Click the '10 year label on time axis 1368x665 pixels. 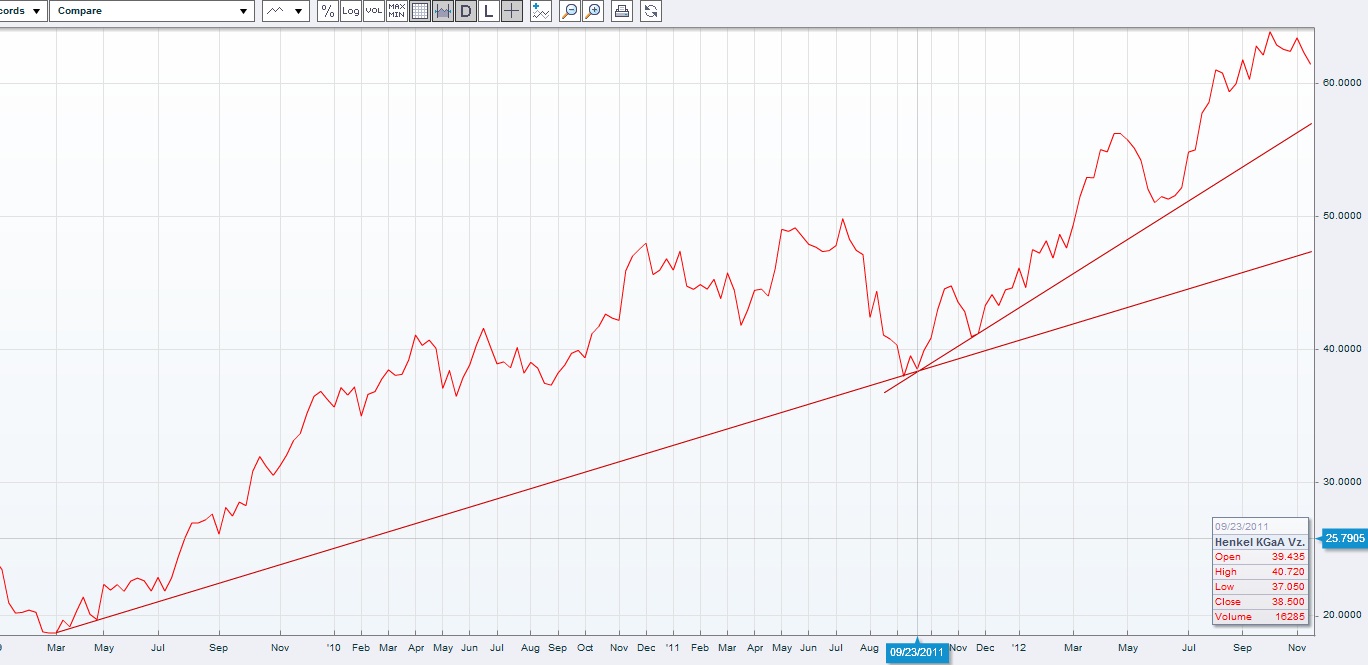coord(332,648)
